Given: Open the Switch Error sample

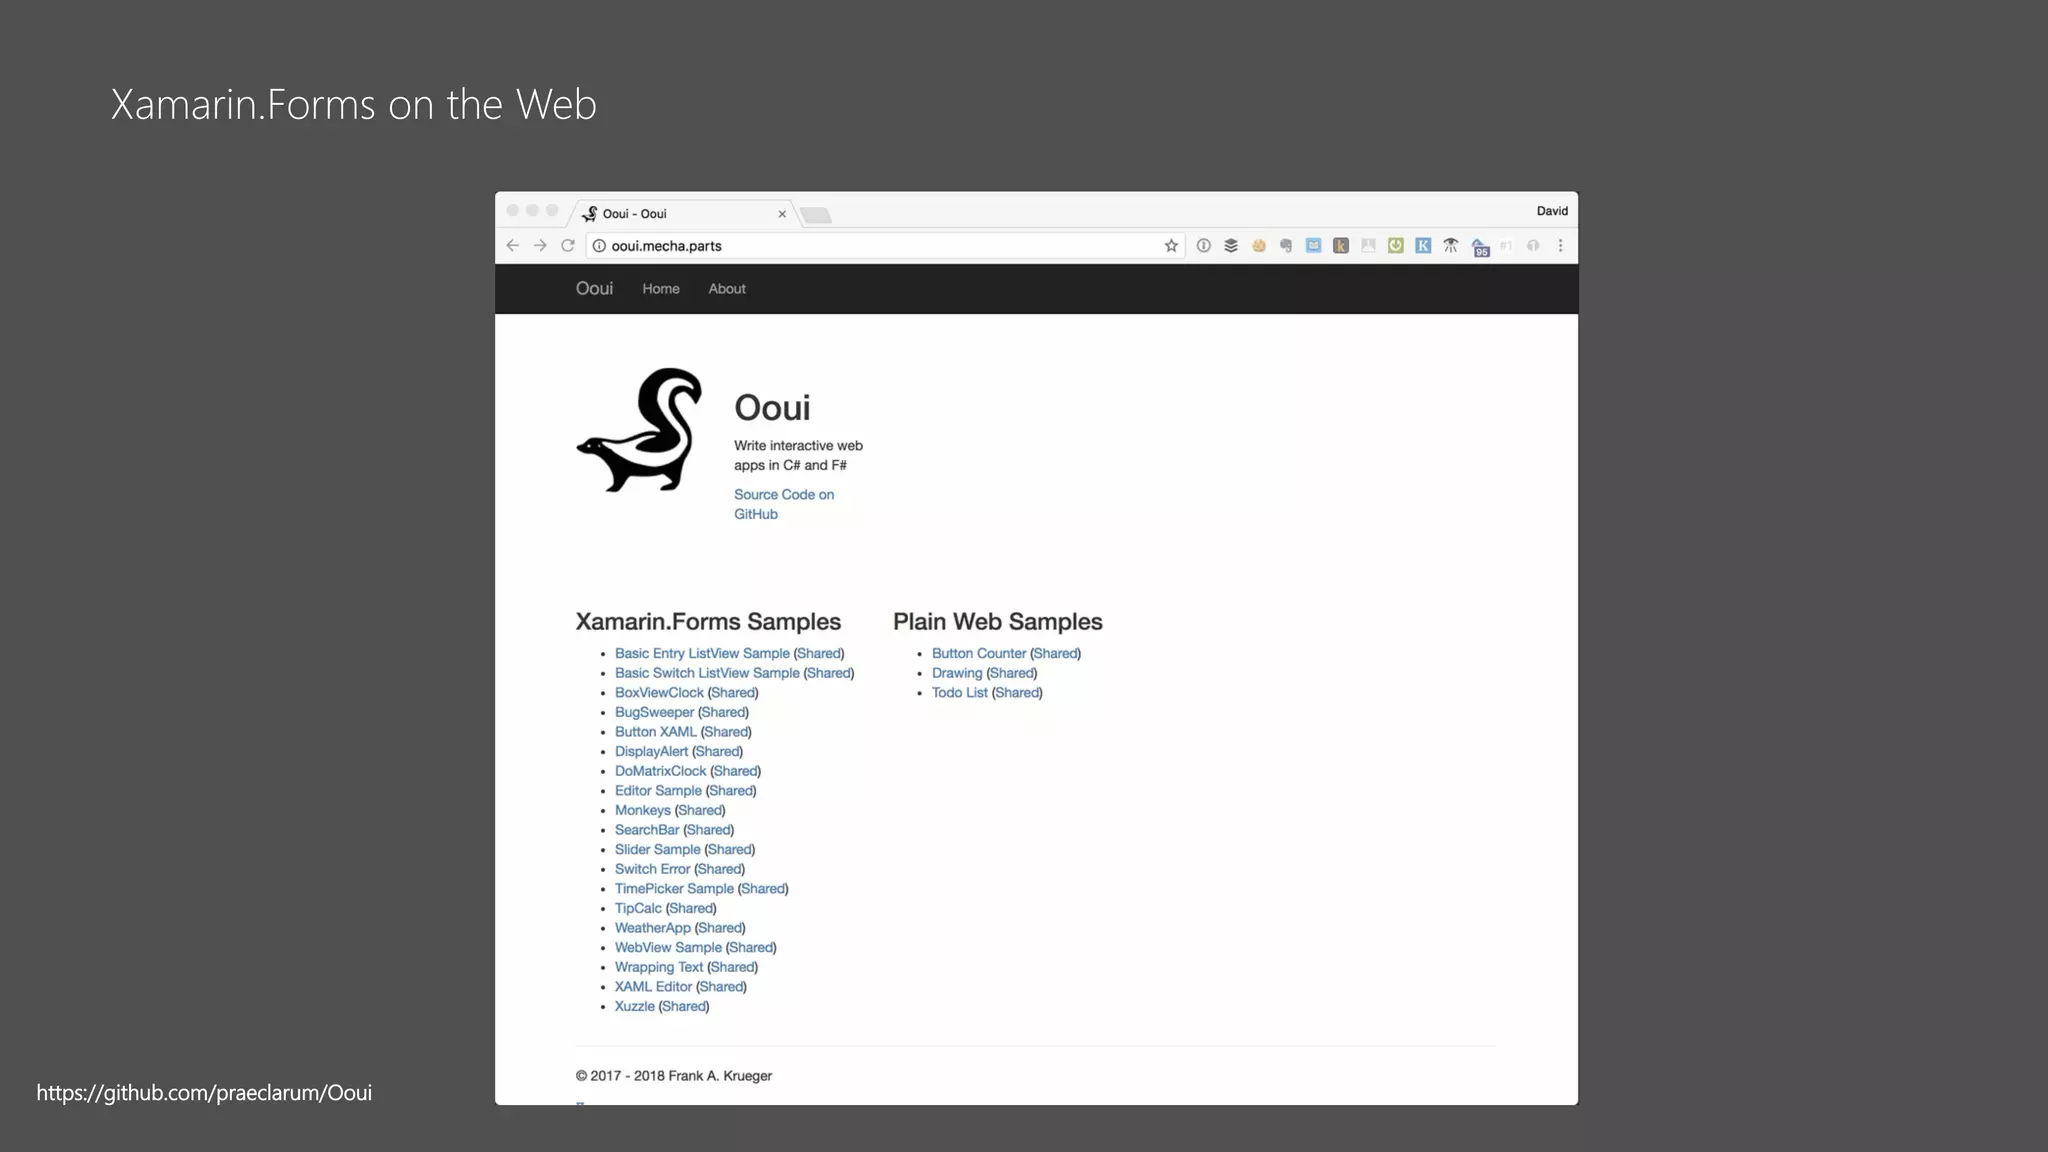Looking at the screenshot, I should coord(652,869).
